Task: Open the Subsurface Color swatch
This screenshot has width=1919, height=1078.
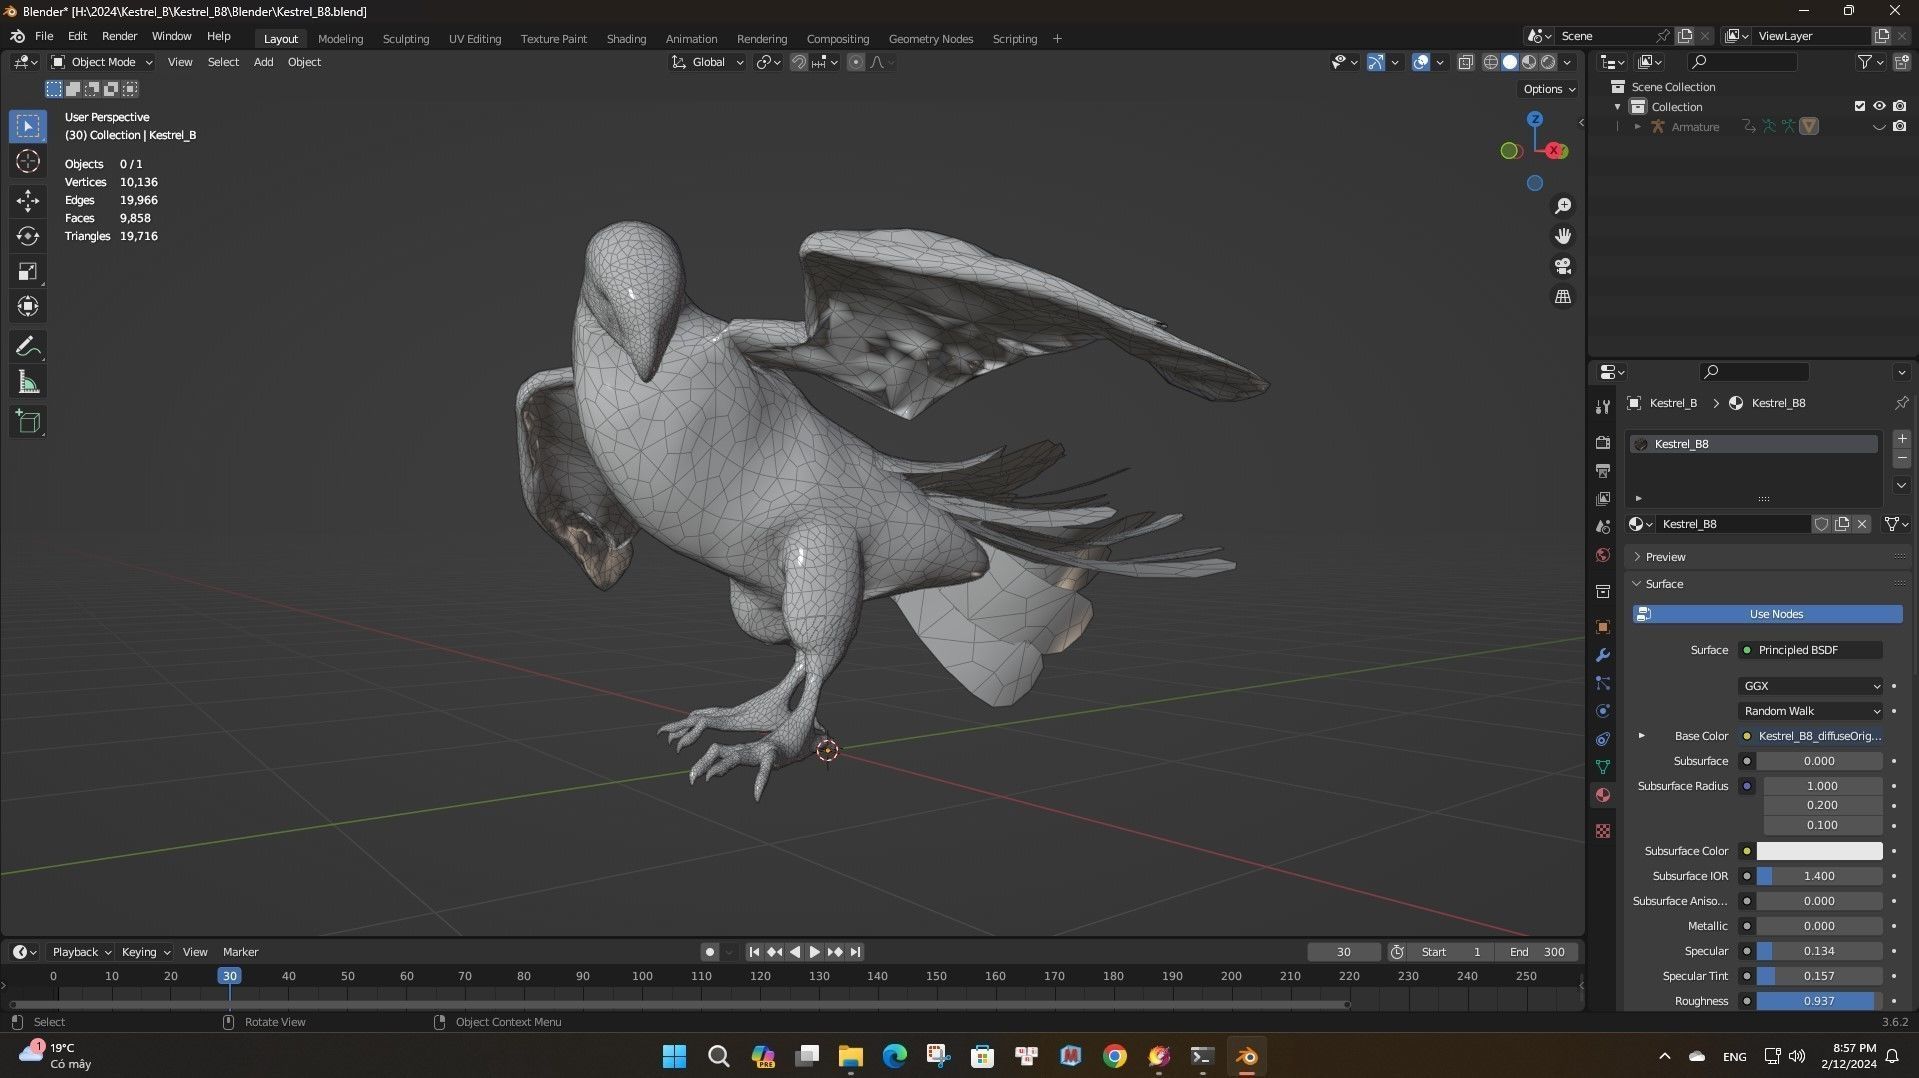Action: click(x=1819, y=851)
